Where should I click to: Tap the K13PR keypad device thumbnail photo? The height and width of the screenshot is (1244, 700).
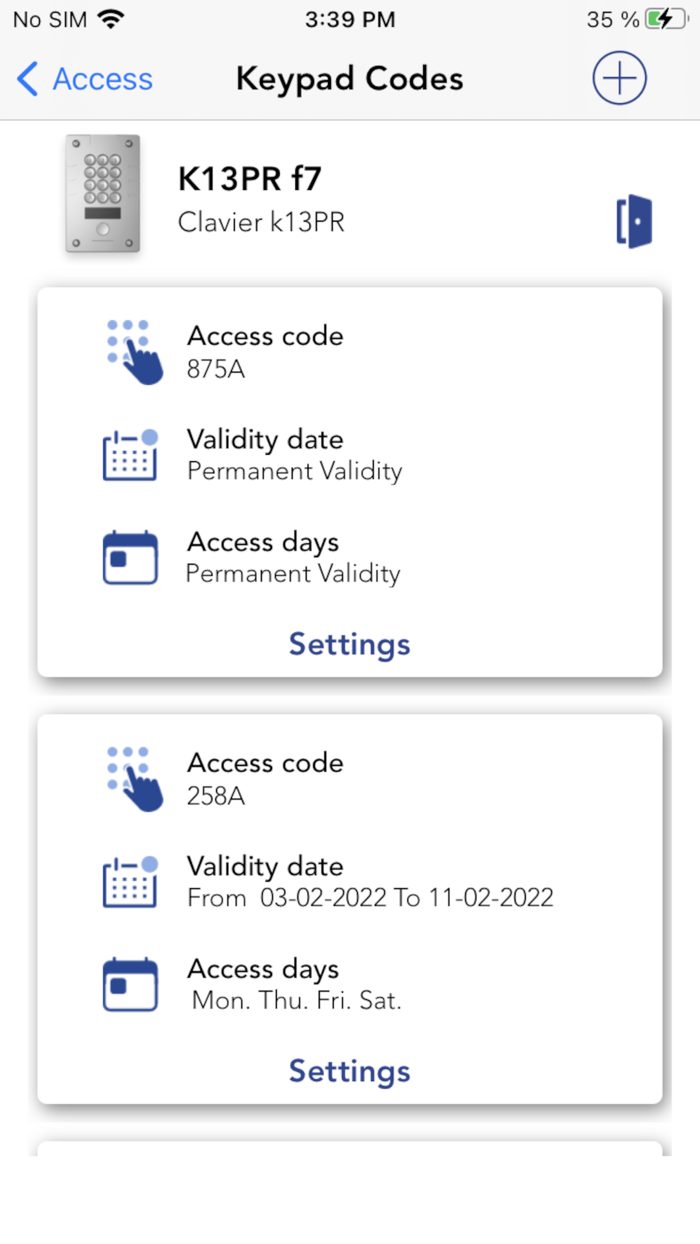pos(101,194)
